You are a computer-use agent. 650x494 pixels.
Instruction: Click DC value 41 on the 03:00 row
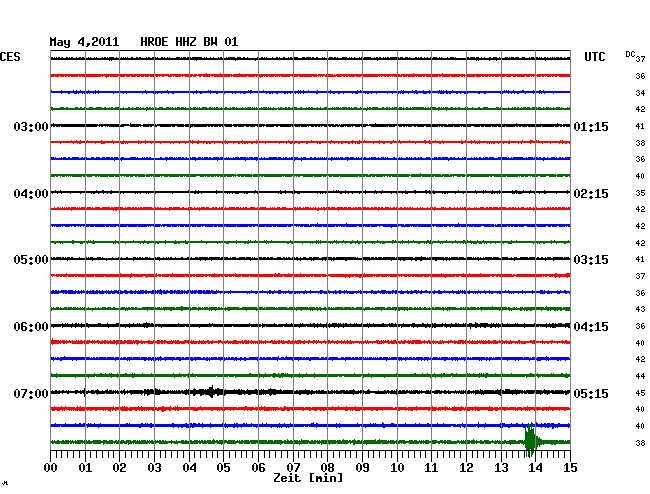pyautogui.click(x=640, y=126)
